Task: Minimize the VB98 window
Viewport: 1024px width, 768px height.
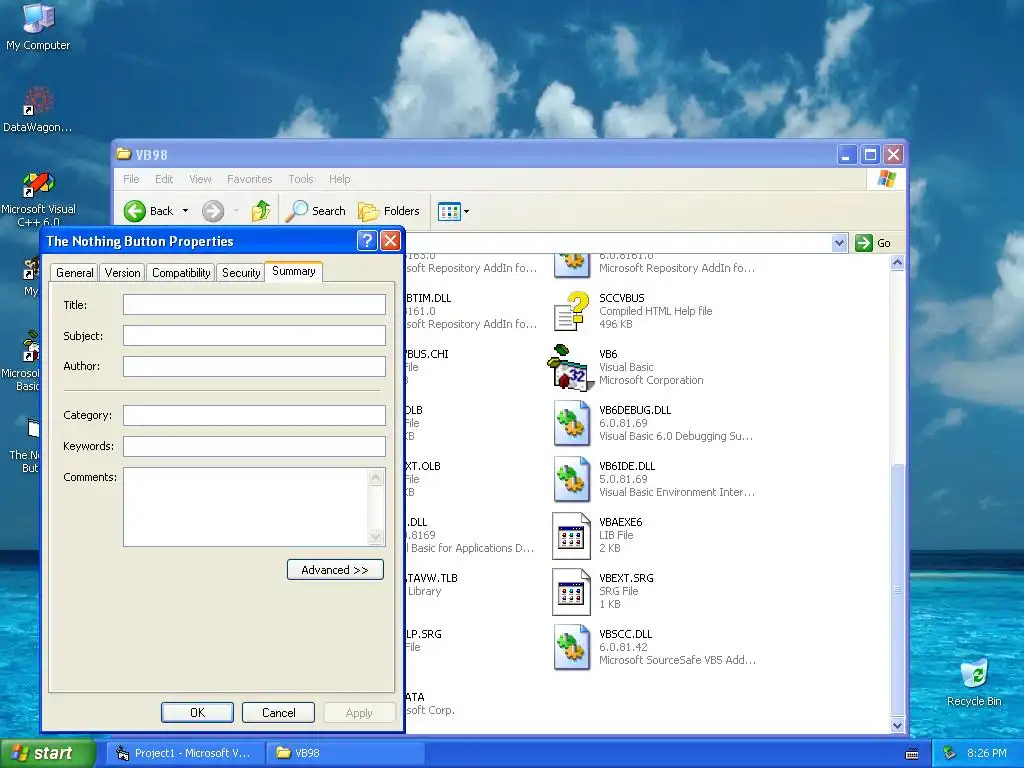Action: pos(846,155)
